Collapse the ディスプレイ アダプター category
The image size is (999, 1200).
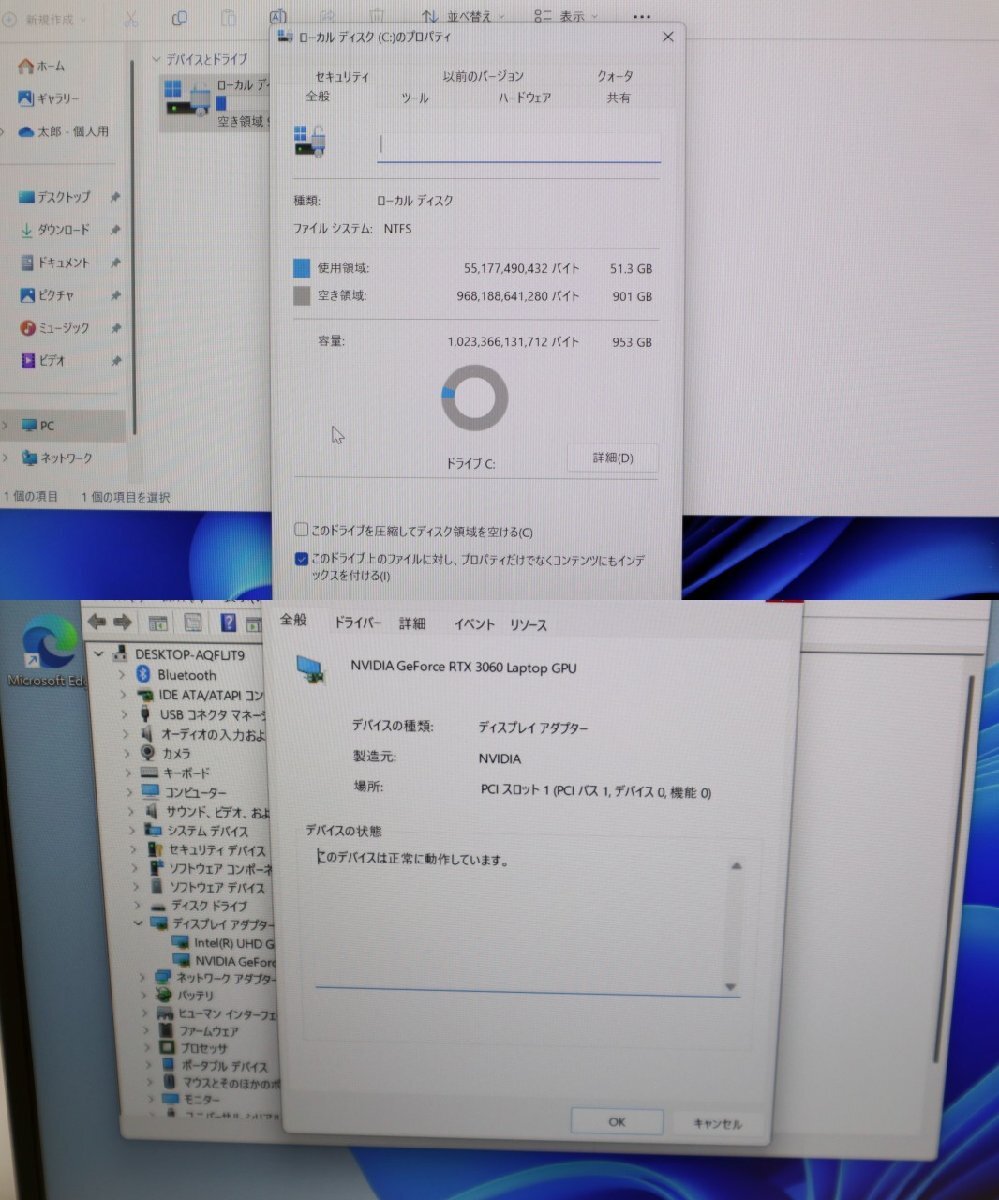click(x=137, y=924)
